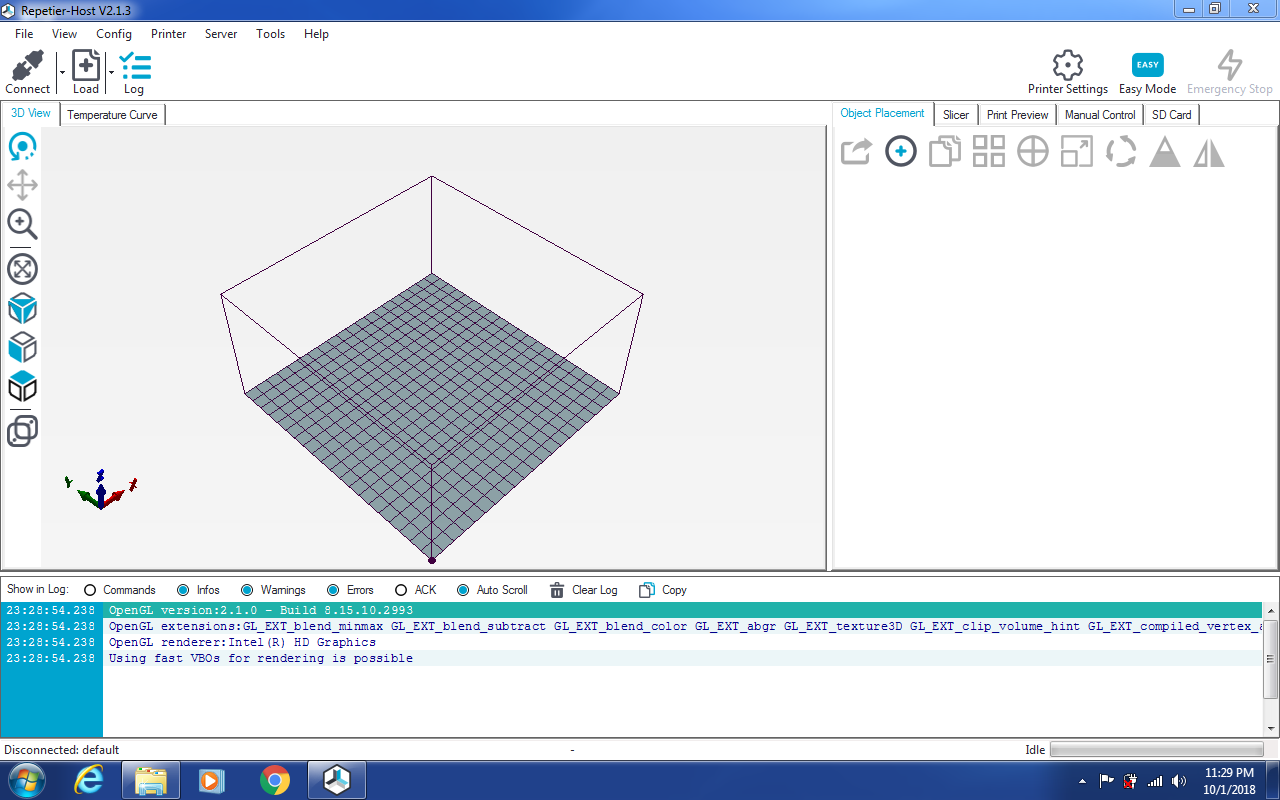Screen dimensions: 1280x800
Task: Open the Config menu
Action: [x=114, y=34]
